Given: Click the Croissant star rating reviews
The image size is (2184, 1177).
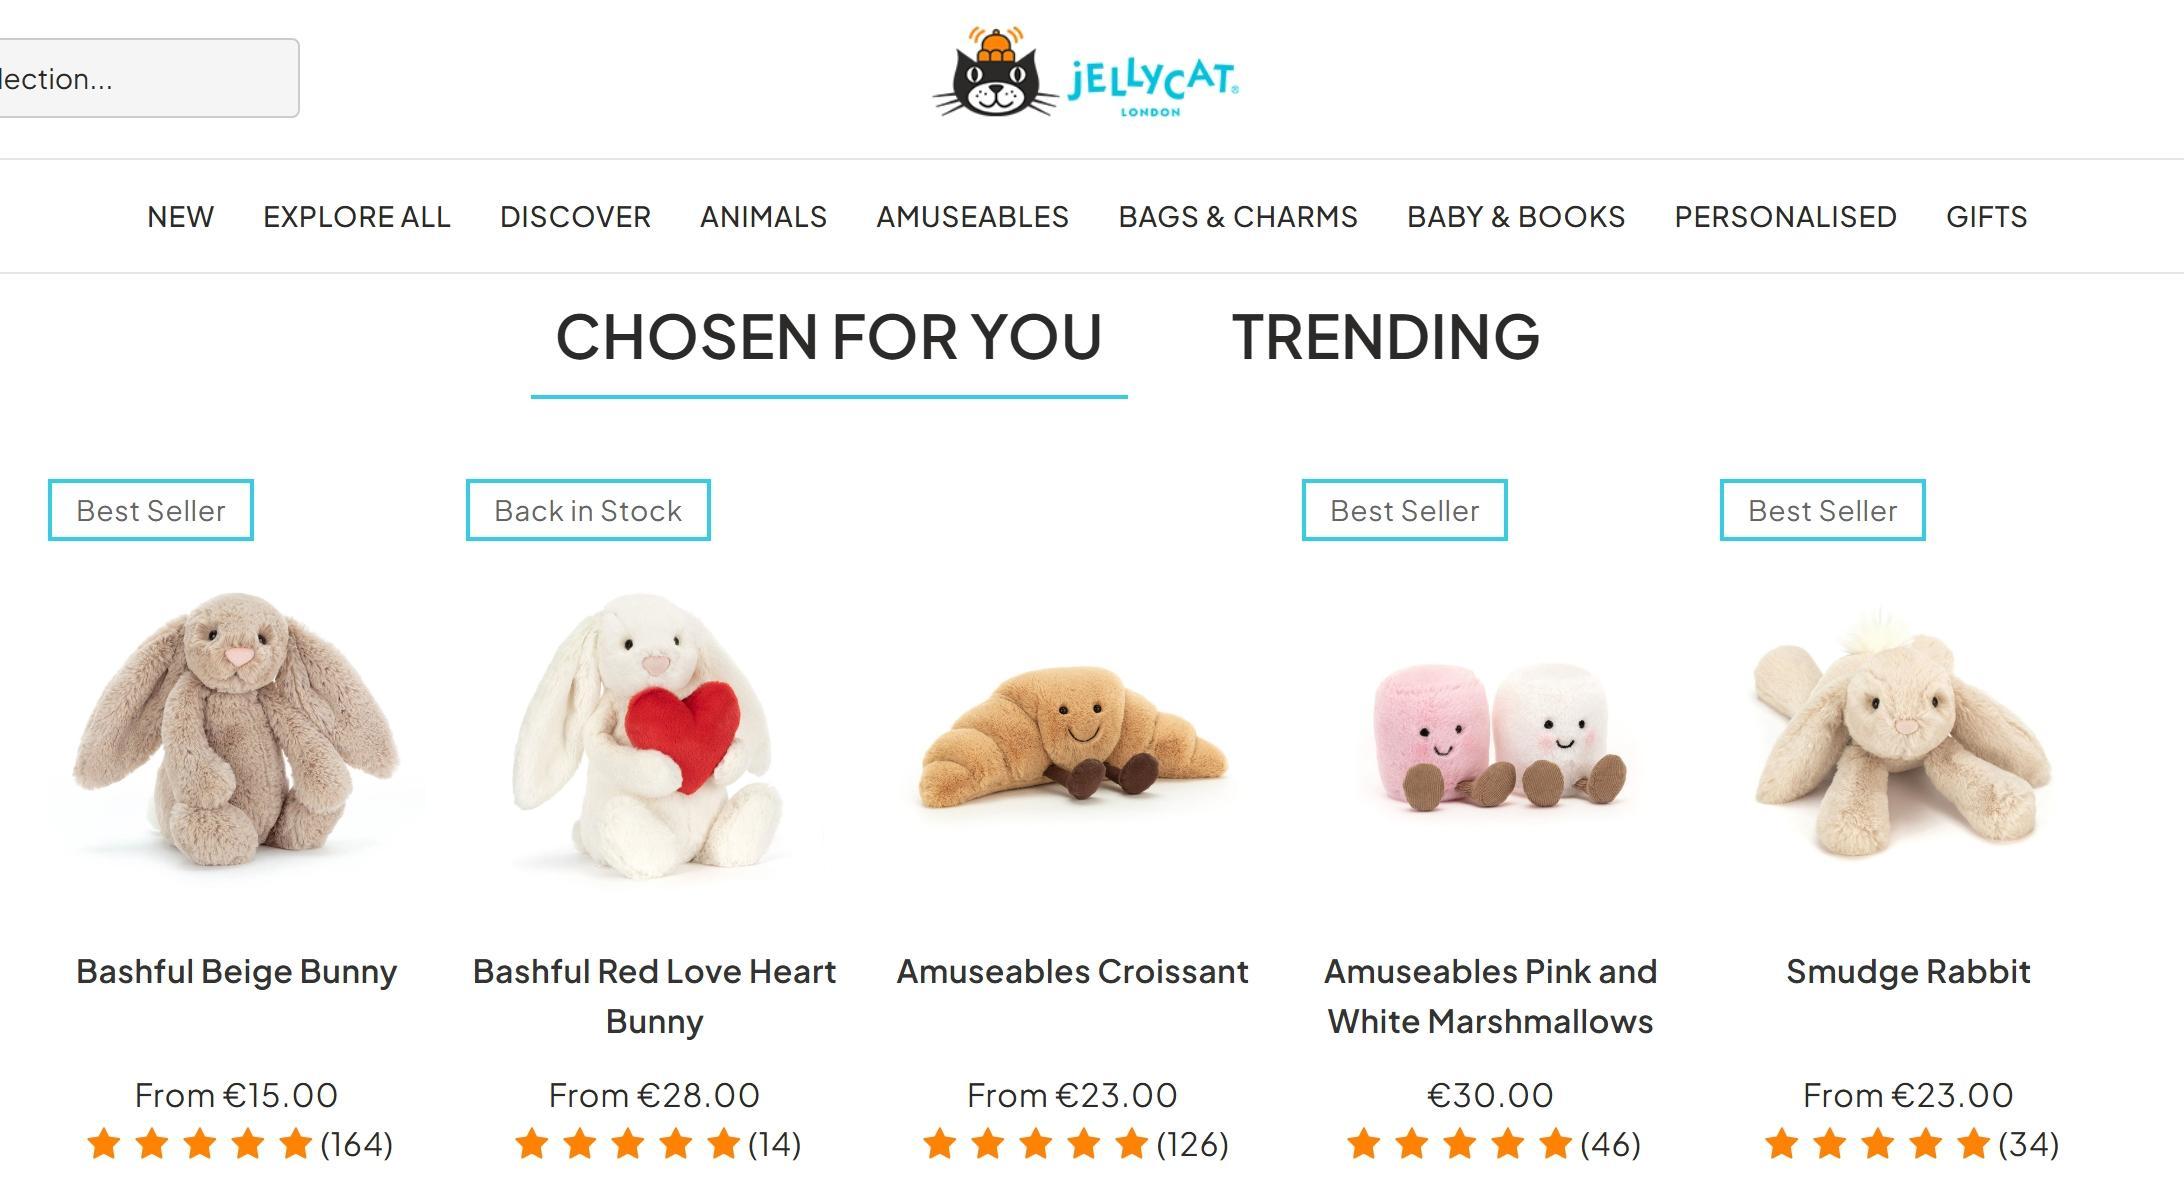Looking at the screenshot, I should pos(1075,1144).
